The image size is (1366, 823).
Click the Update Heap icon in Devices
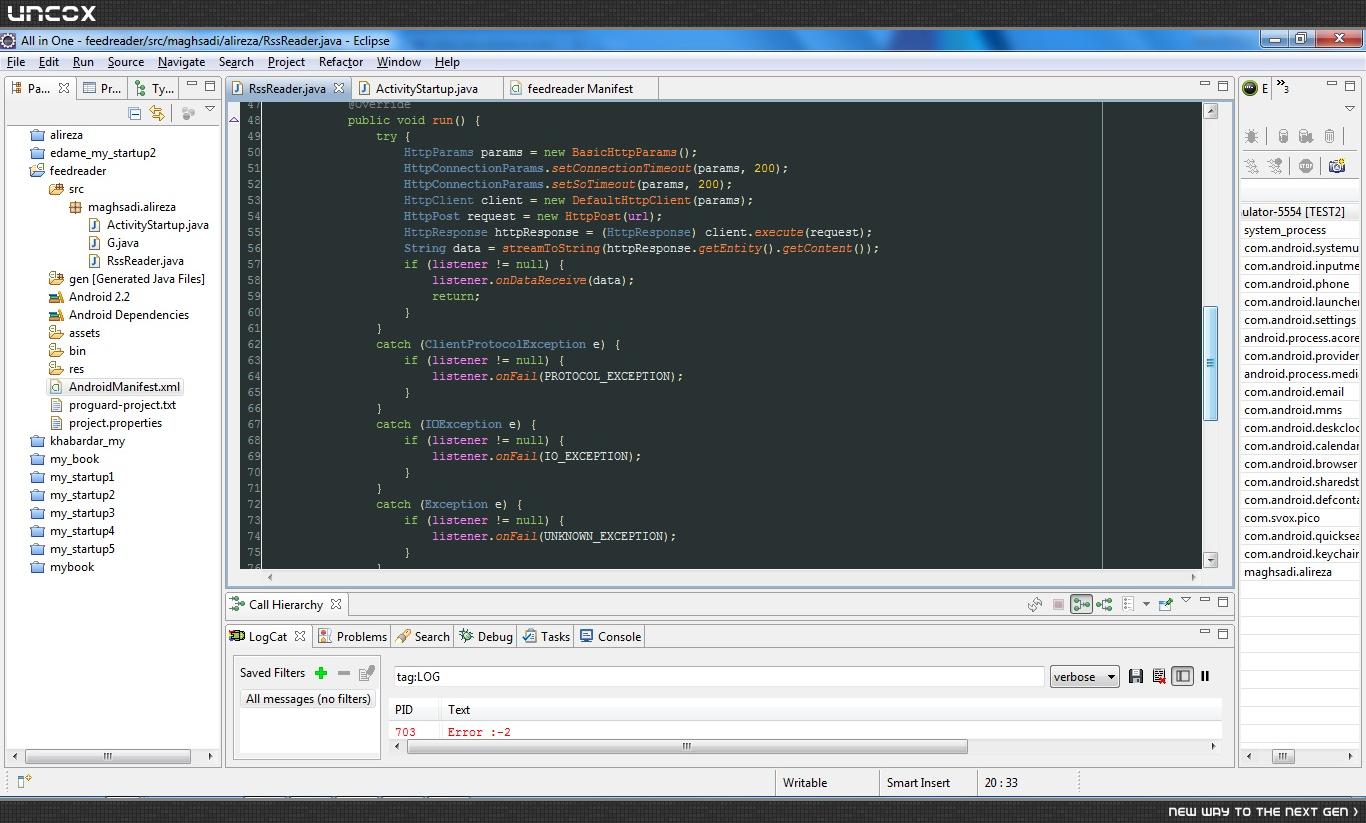1283,136
